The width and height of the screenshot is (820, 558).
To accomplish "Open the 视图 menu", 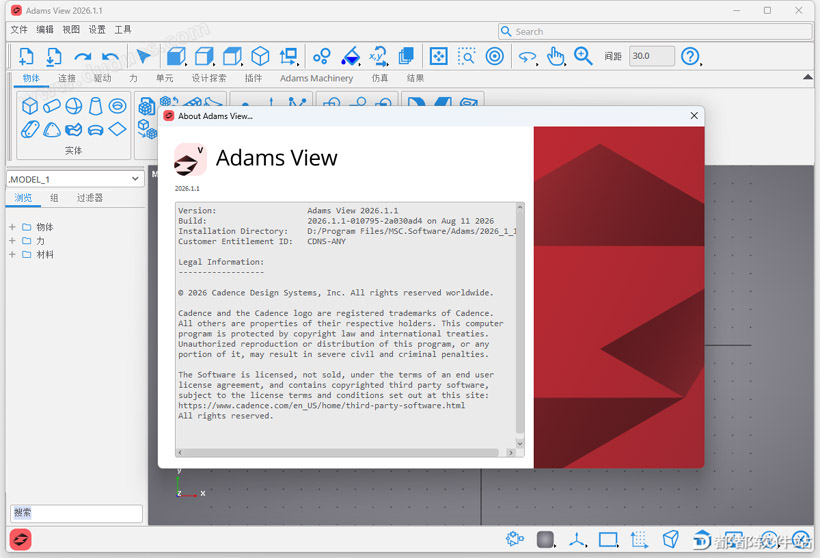I will tap(71, 30).
